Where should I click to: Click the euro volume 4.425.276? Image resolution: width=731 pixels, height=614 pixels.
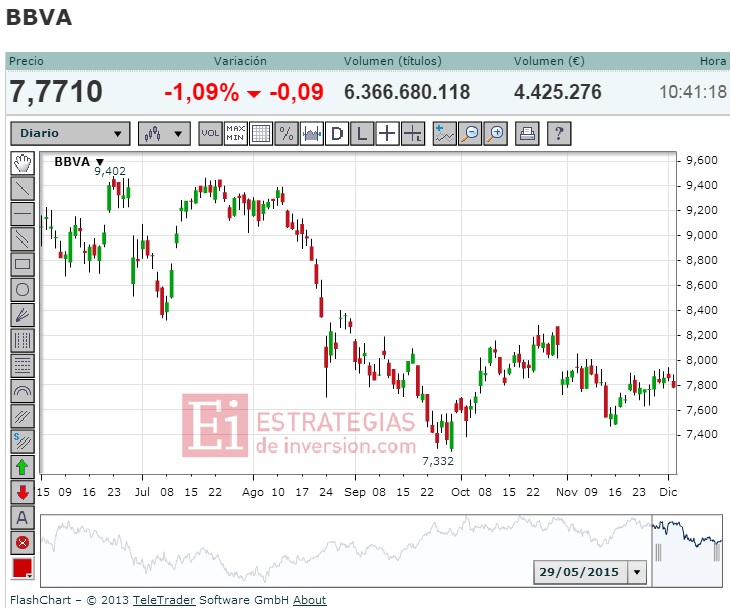(x=558, y=92)
